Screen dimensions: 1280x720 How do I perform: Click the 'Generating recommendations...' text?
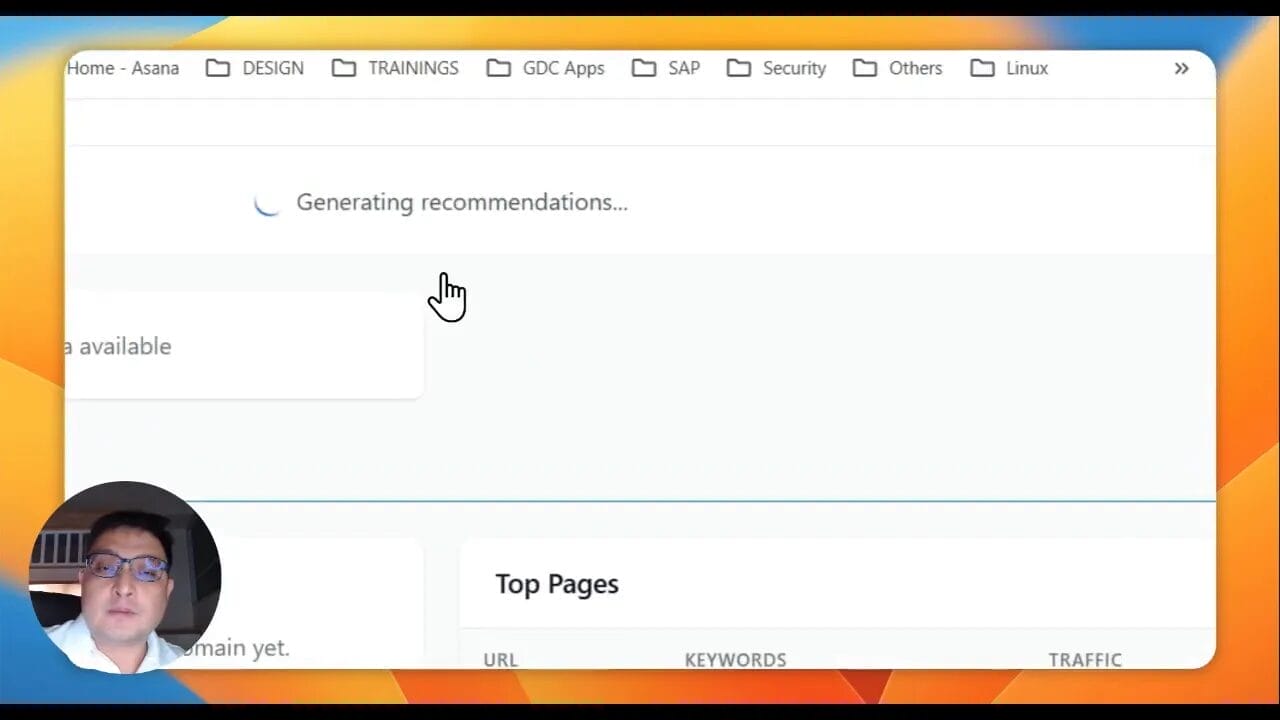coord(461,202)
